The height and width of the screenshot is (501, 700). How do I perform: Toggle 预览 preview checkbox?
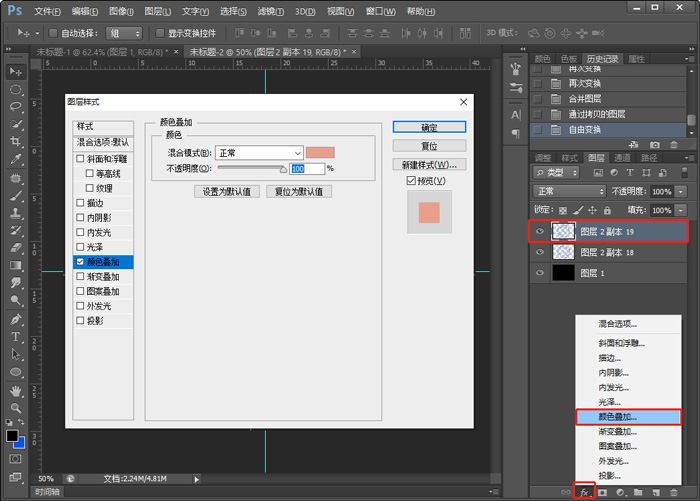tap(411, 180)
